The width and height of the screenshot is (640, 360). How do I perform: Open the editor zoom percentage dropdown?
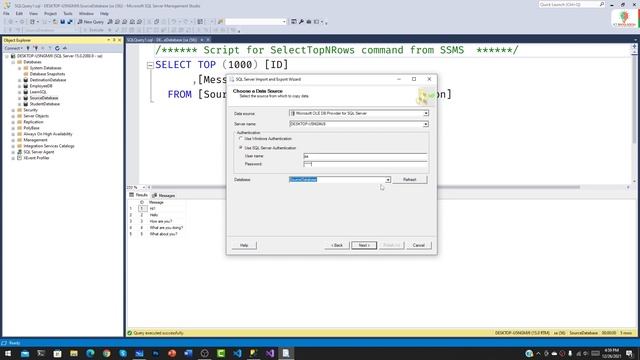(144, 187)
